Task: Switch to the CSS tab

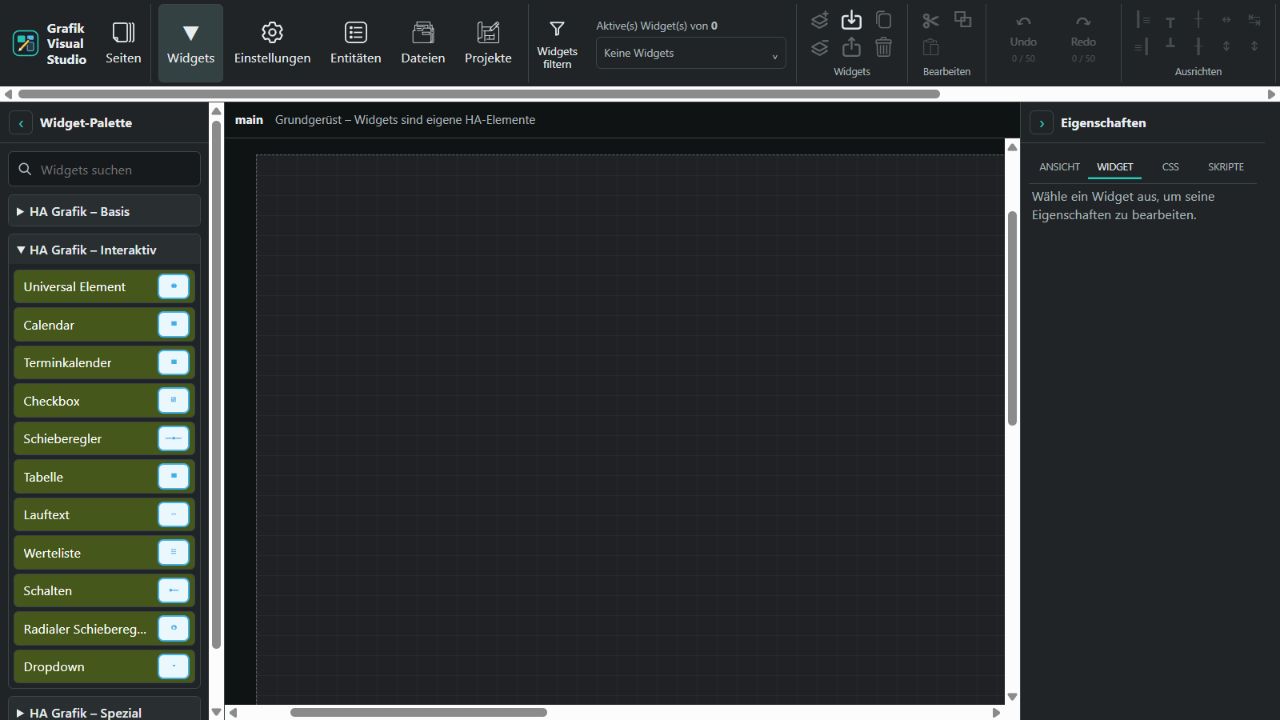Action: [x=1170, y=167]
